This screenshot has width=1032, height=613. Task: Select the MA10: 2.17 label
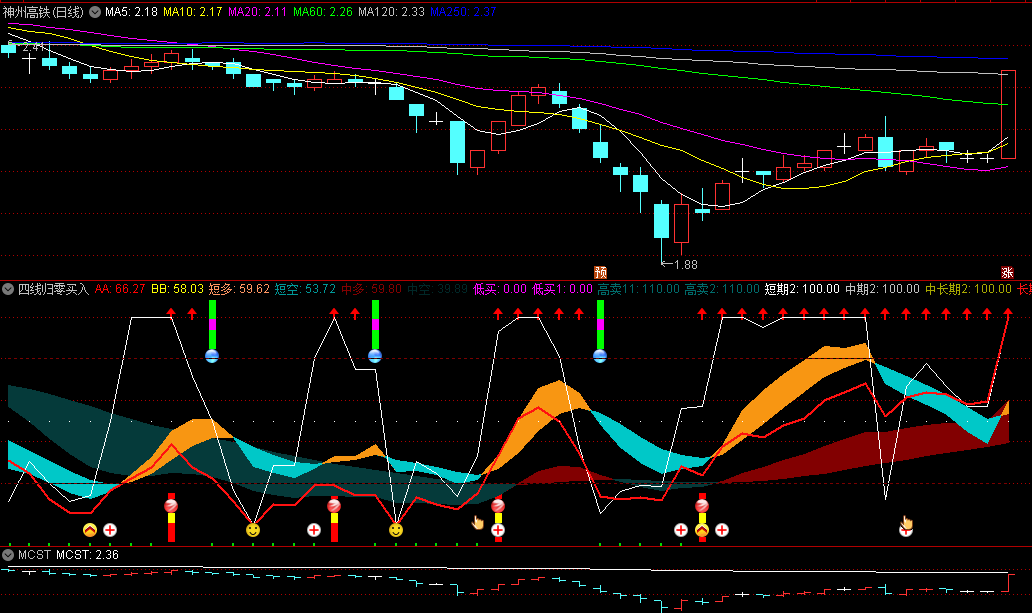(192, 12)
